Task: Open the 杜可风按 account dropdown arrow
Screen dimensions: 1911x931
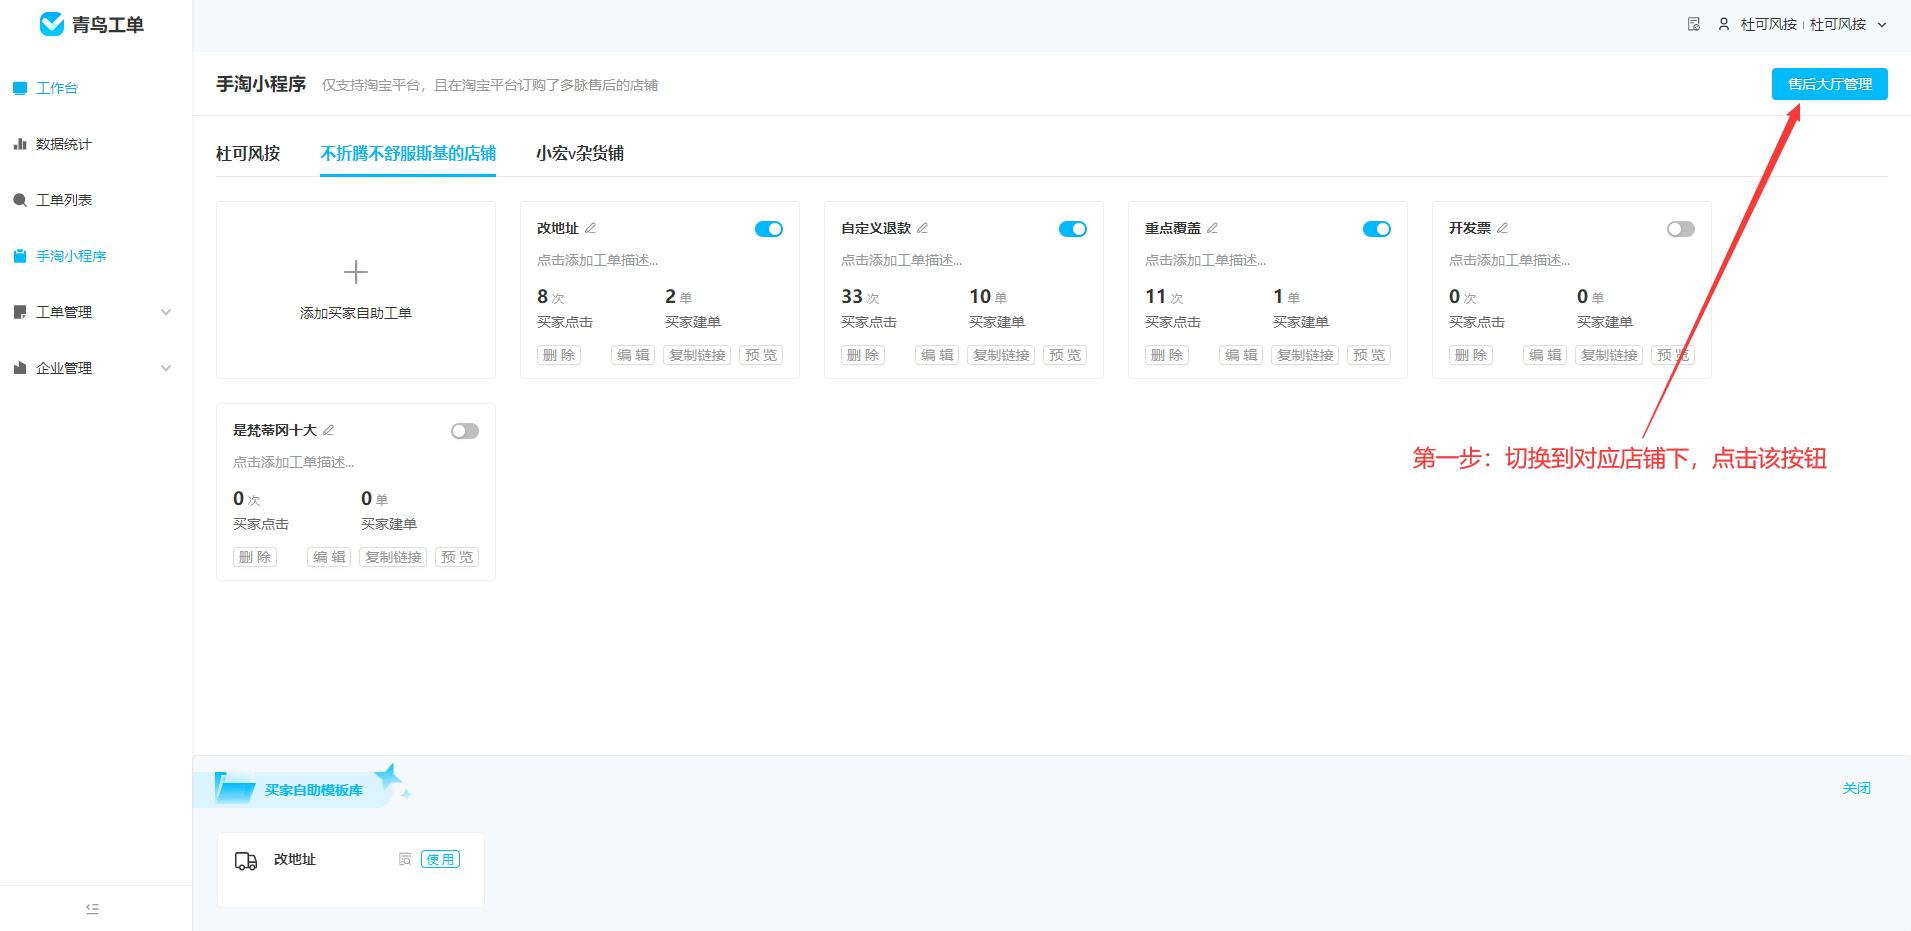Action: [1882, 25]
